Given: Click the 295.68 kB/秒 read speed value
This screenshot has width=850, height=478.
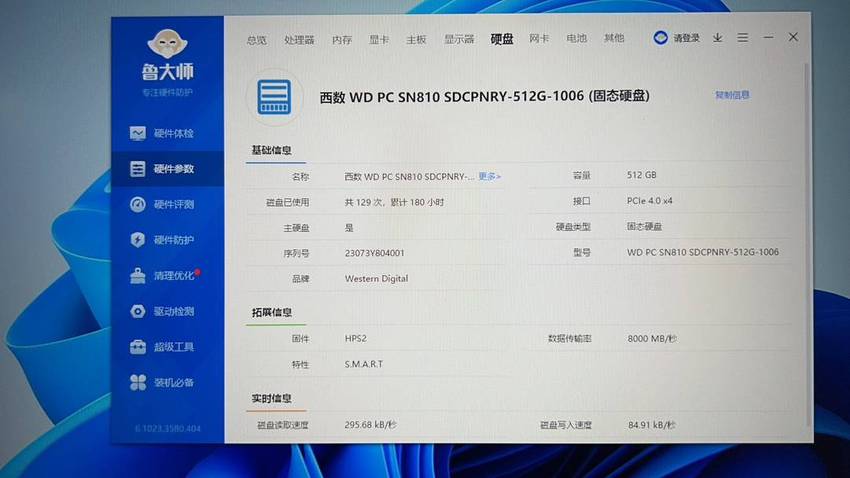Looking at the screenshot, I should (370, 424).
